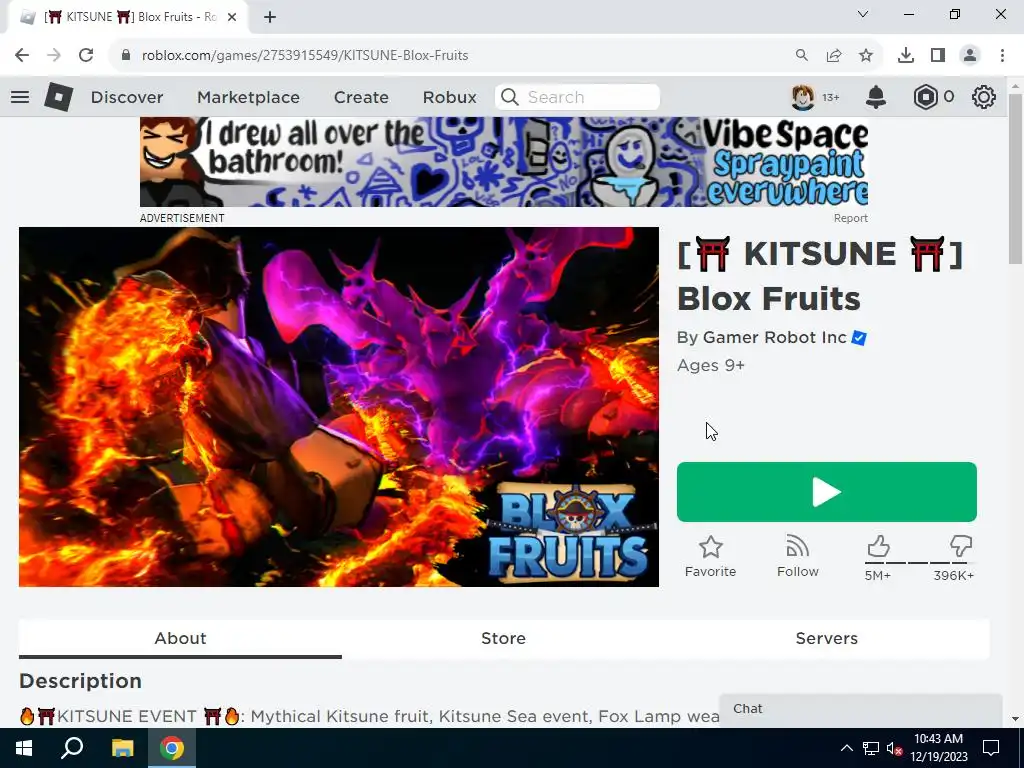Go back with the browser back arrow
This screenshot has height=768, width=1024.
point(22,55)
